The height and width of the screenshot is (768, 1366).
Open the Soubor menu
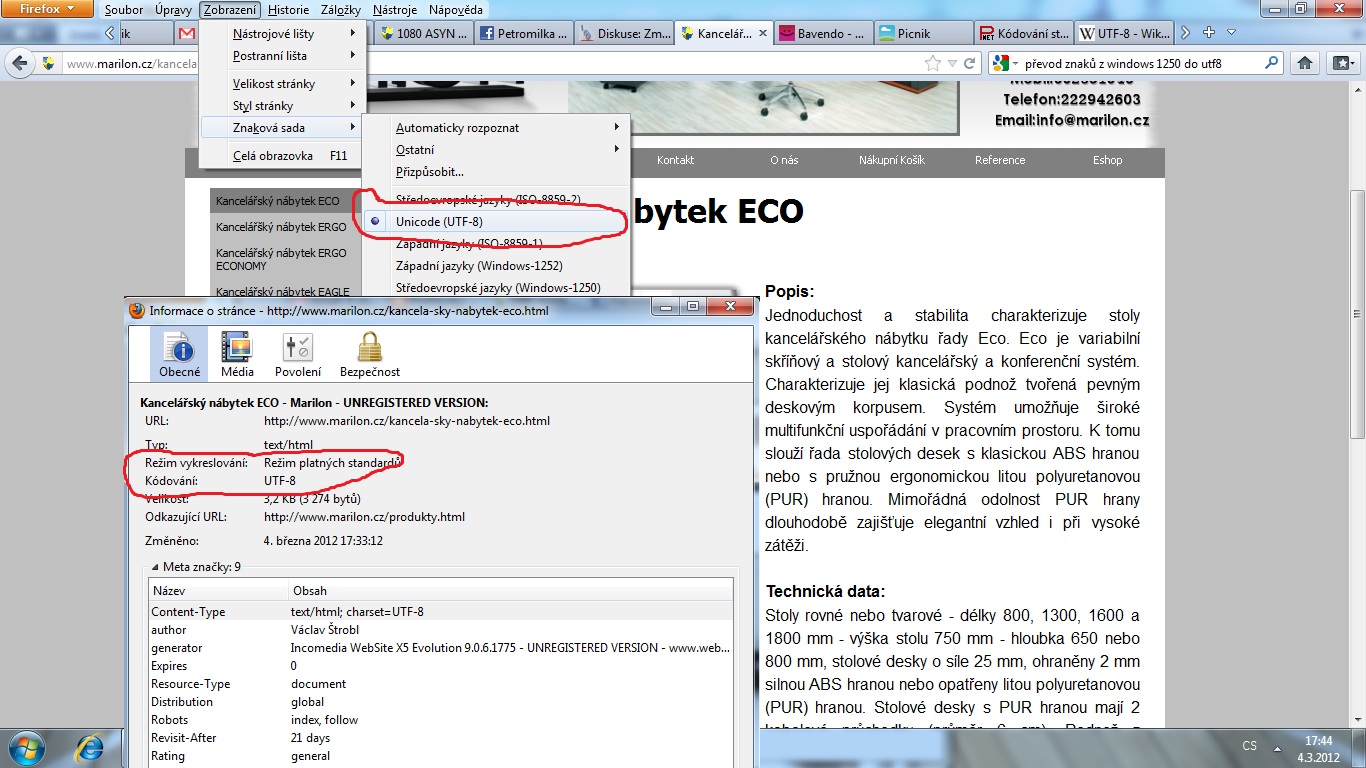click(x=124, y=10)
